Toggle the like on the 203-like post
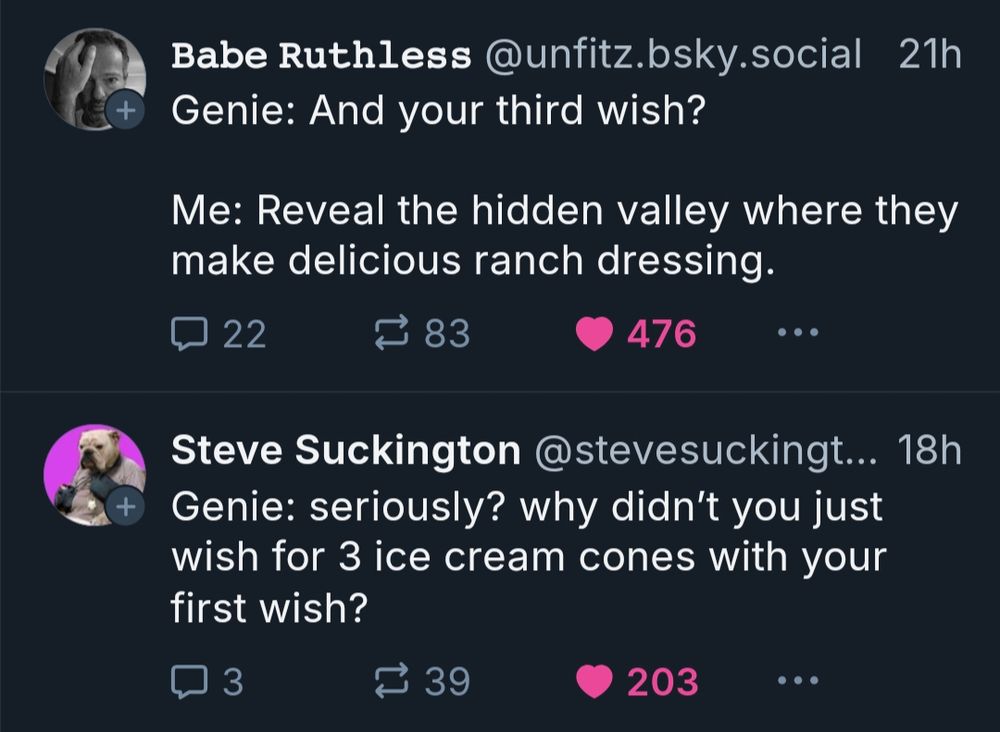This screenshot has width=1000, height=732. tap(594, 682)
